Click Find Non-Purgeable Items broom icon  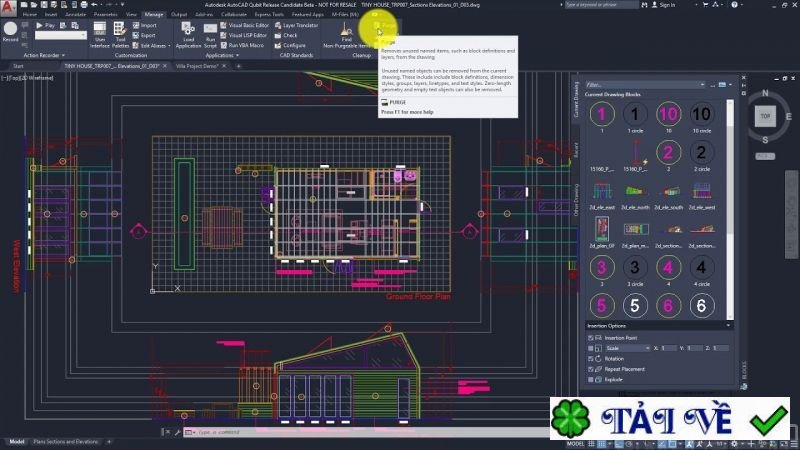coord(346,30)
